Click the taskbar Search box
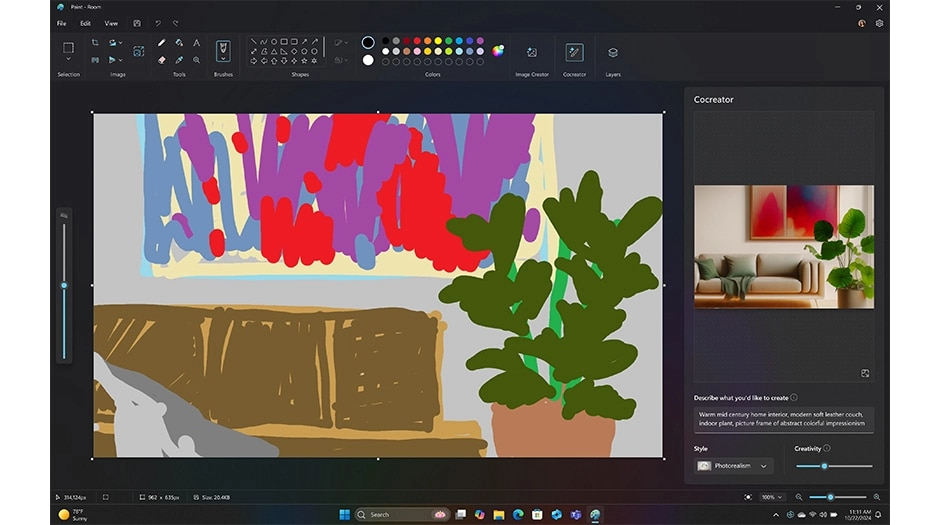 402,514
